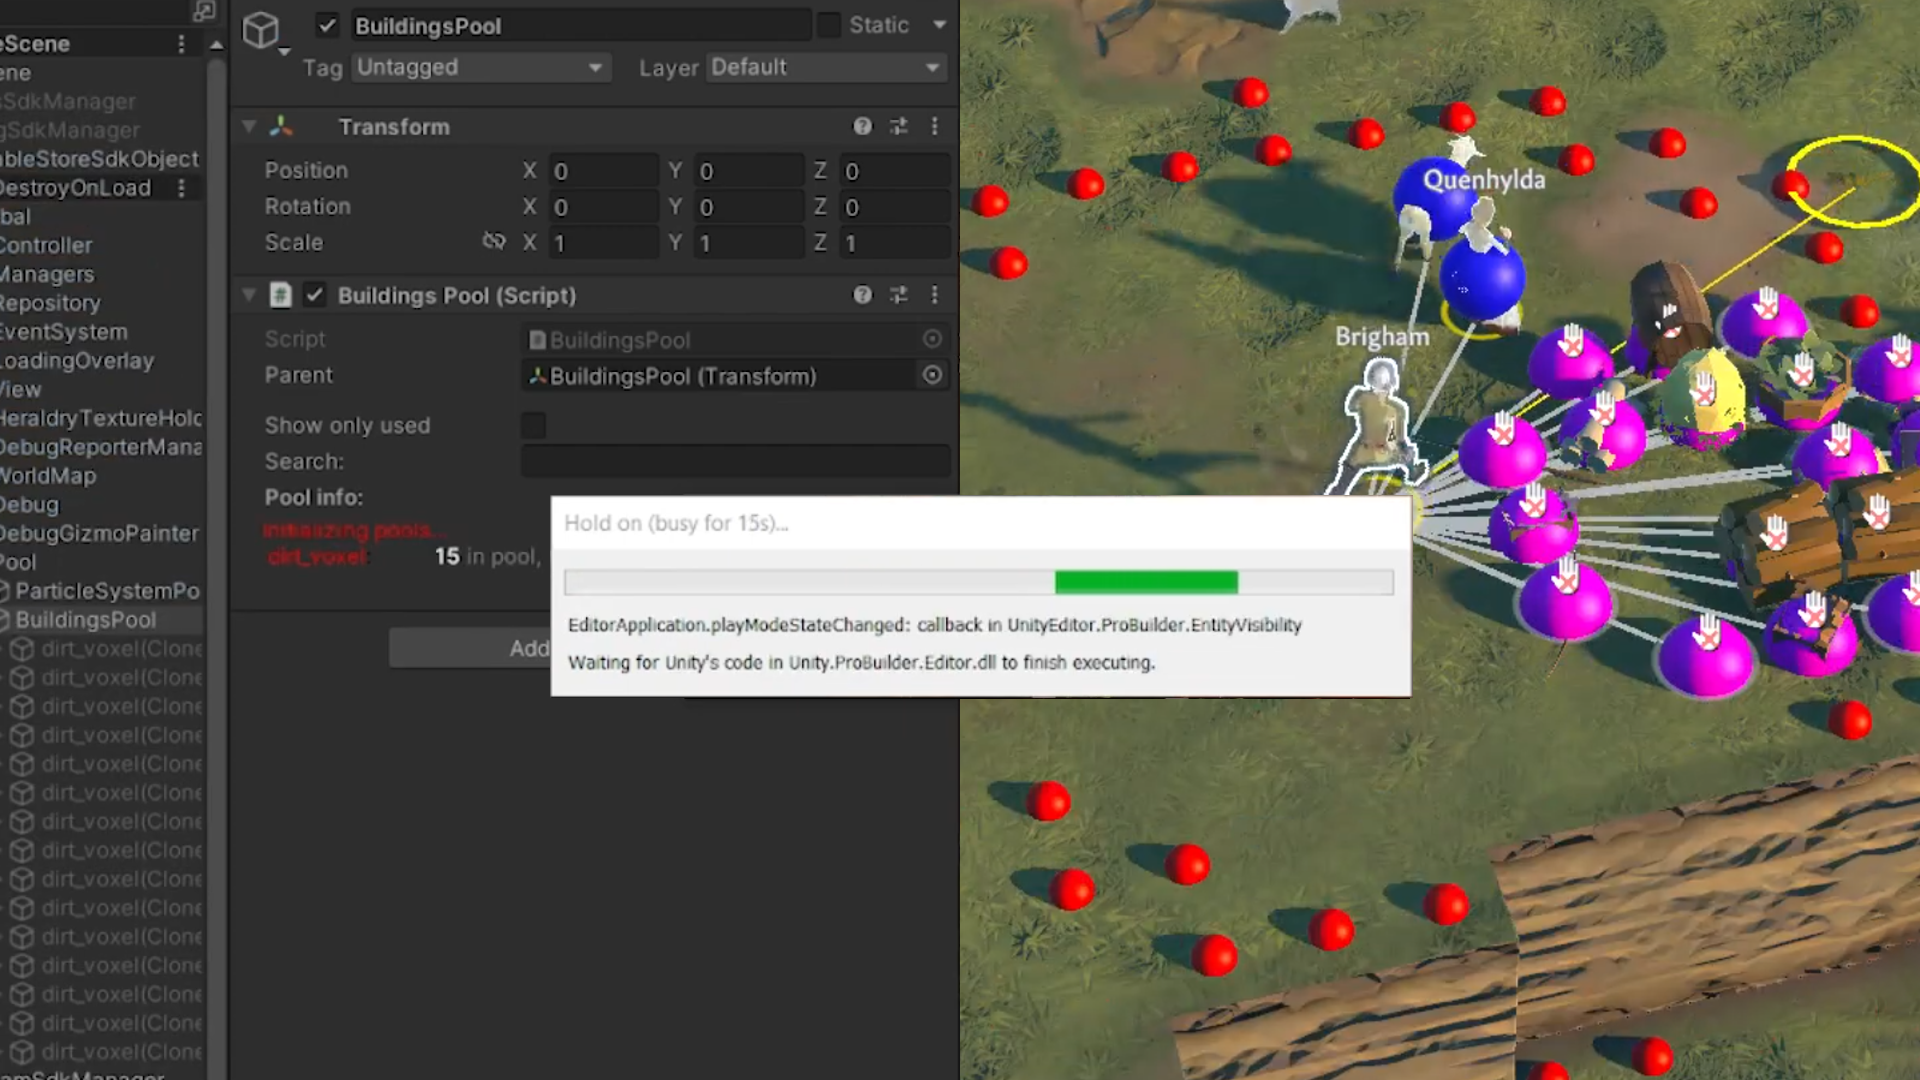Enable the Show only used checkbox
This screenshot has width=1920, height=1080.
pyautogui.click(x=533, y=426)
